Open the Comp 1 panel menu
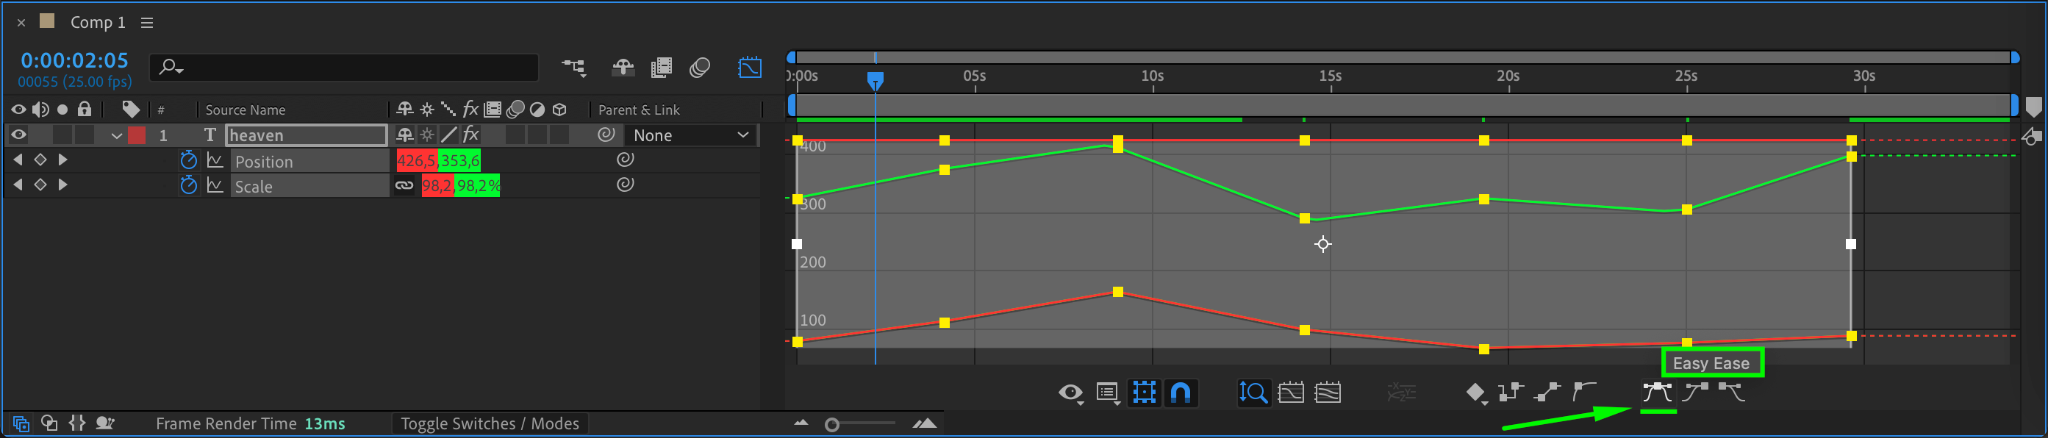 tap(147, 22)
